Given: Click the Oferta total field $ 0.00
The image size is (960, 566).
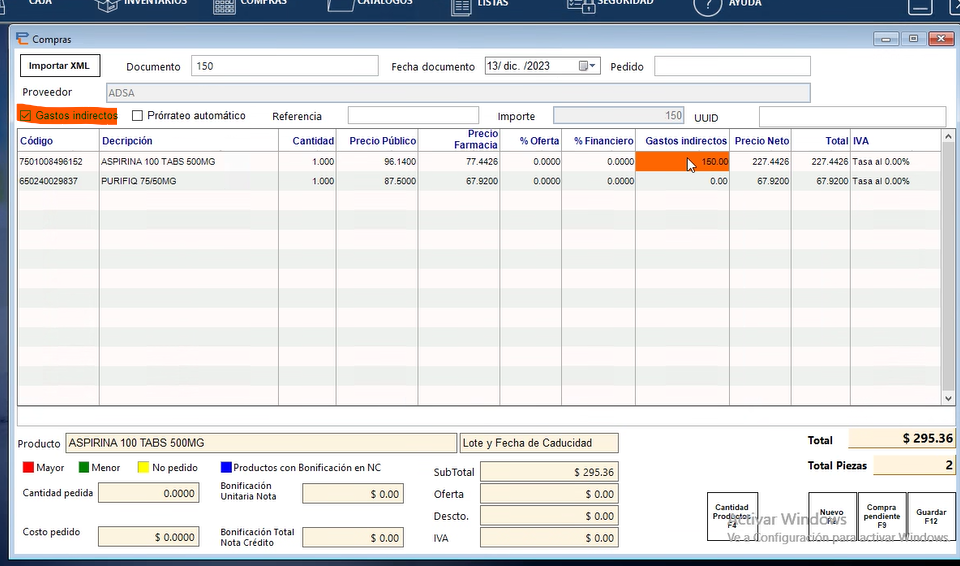Looking at the screenshot, I should click(549, 494).
